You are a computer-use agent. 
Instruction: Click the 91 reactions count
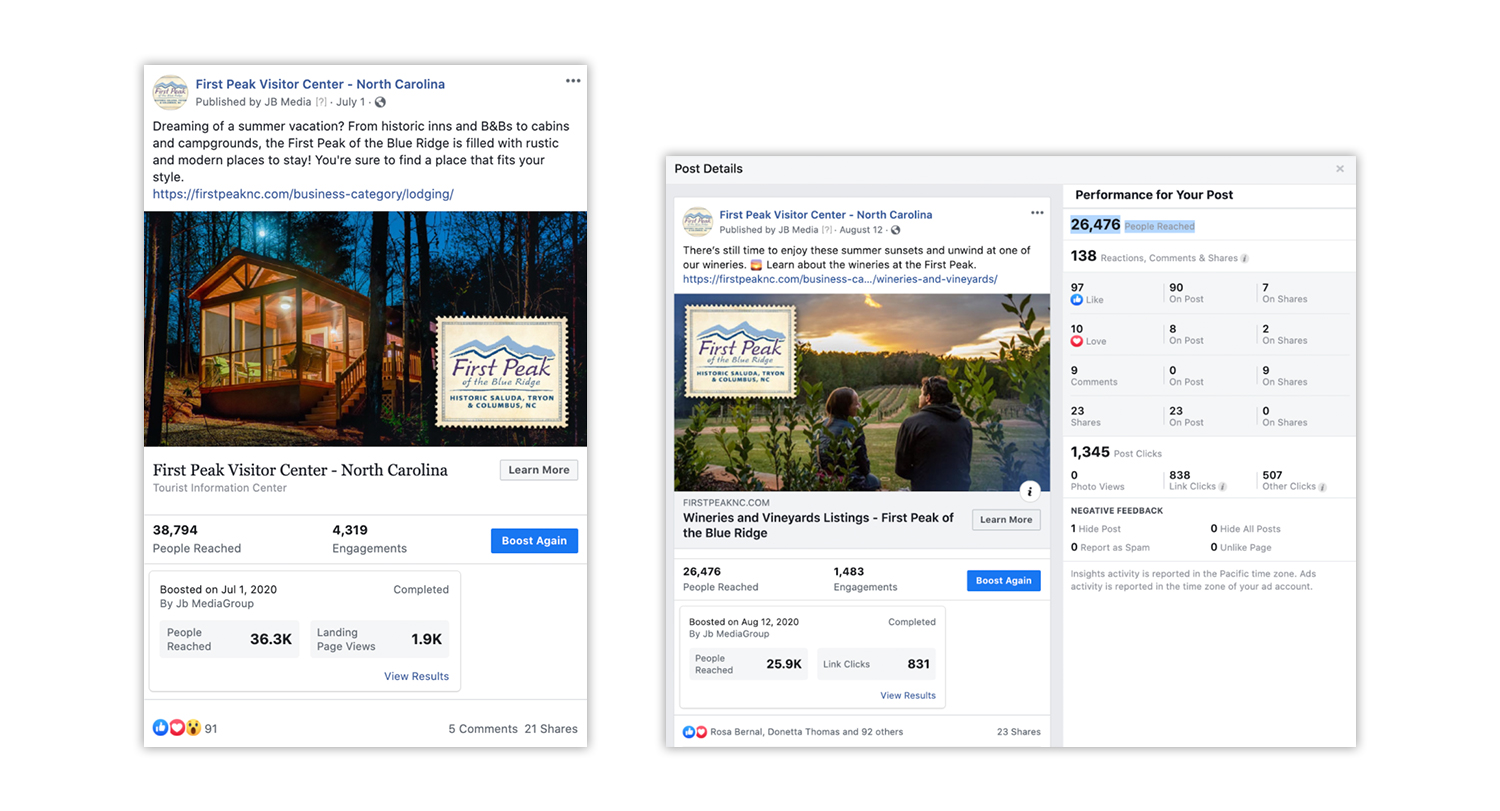pyautogui.click(x=211, y=729)
